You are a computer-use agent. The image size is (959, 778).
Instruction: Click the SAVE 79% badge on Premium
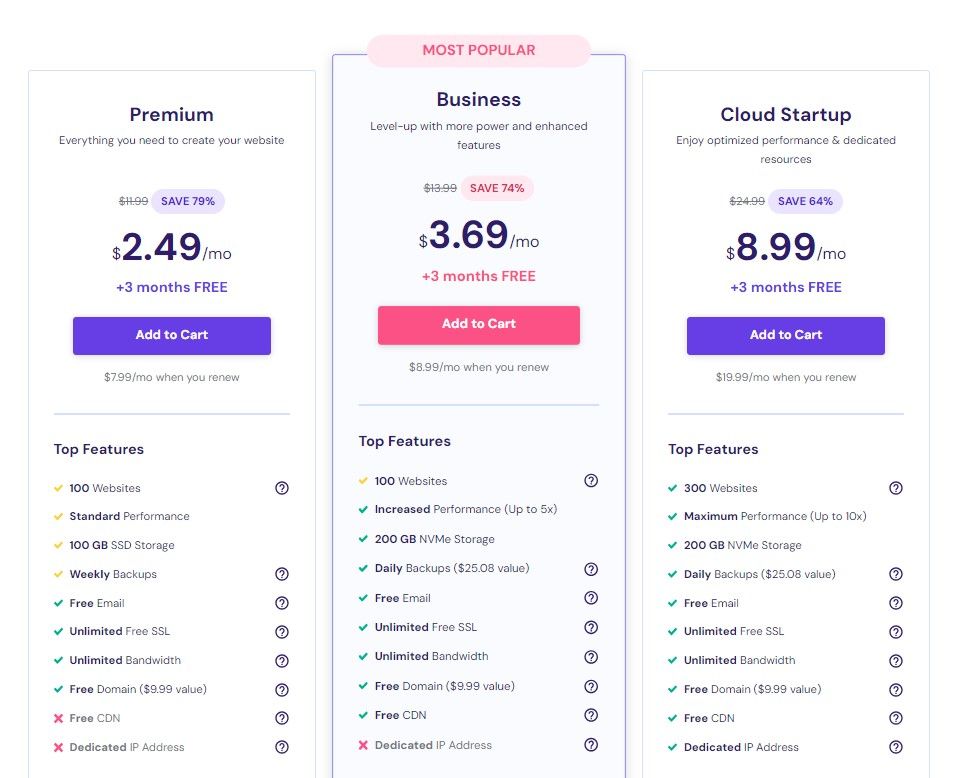188,201
